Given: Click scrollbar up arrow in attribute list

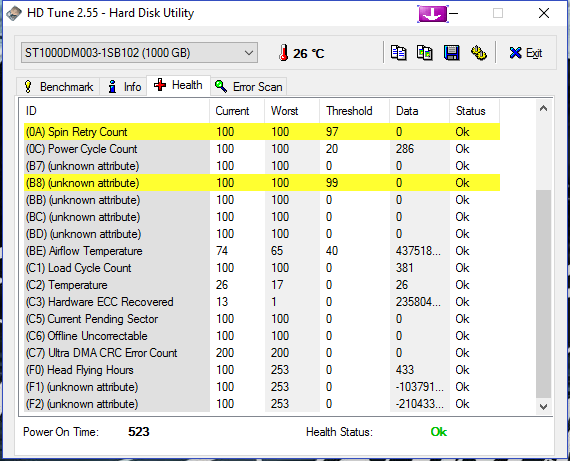Looking at the screenshot, I should click(543, 108).
